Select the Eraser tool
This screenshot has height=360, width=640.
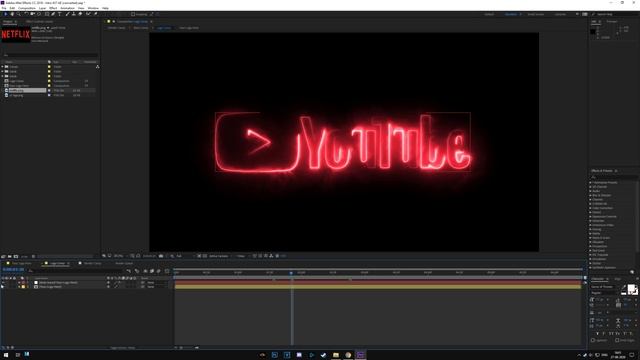pos(80,14)
